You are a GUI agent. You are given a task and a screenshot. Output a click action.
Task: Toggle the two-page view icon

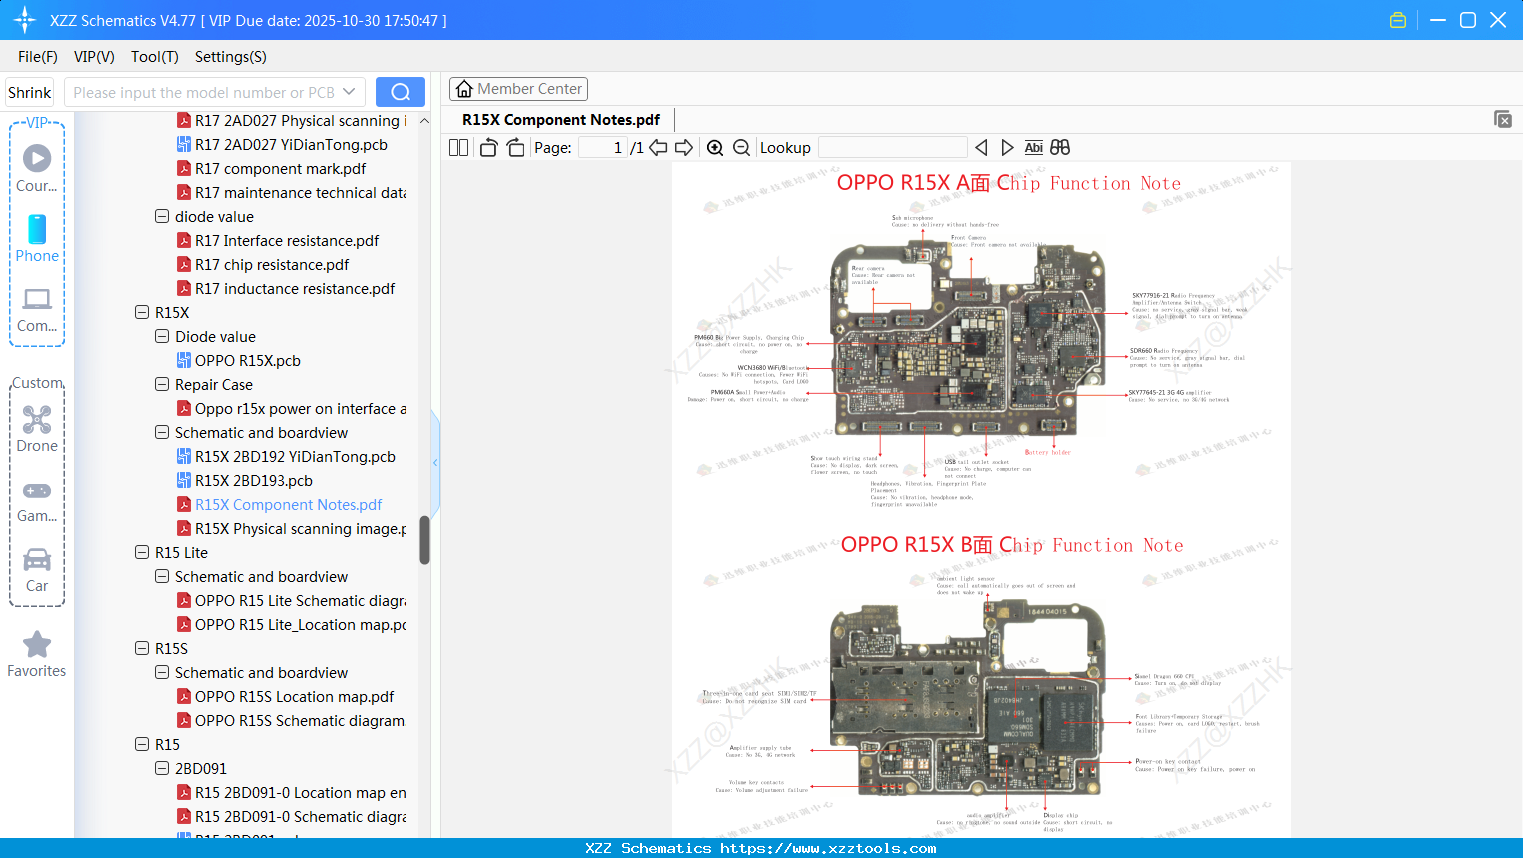(x=458, y=148)
